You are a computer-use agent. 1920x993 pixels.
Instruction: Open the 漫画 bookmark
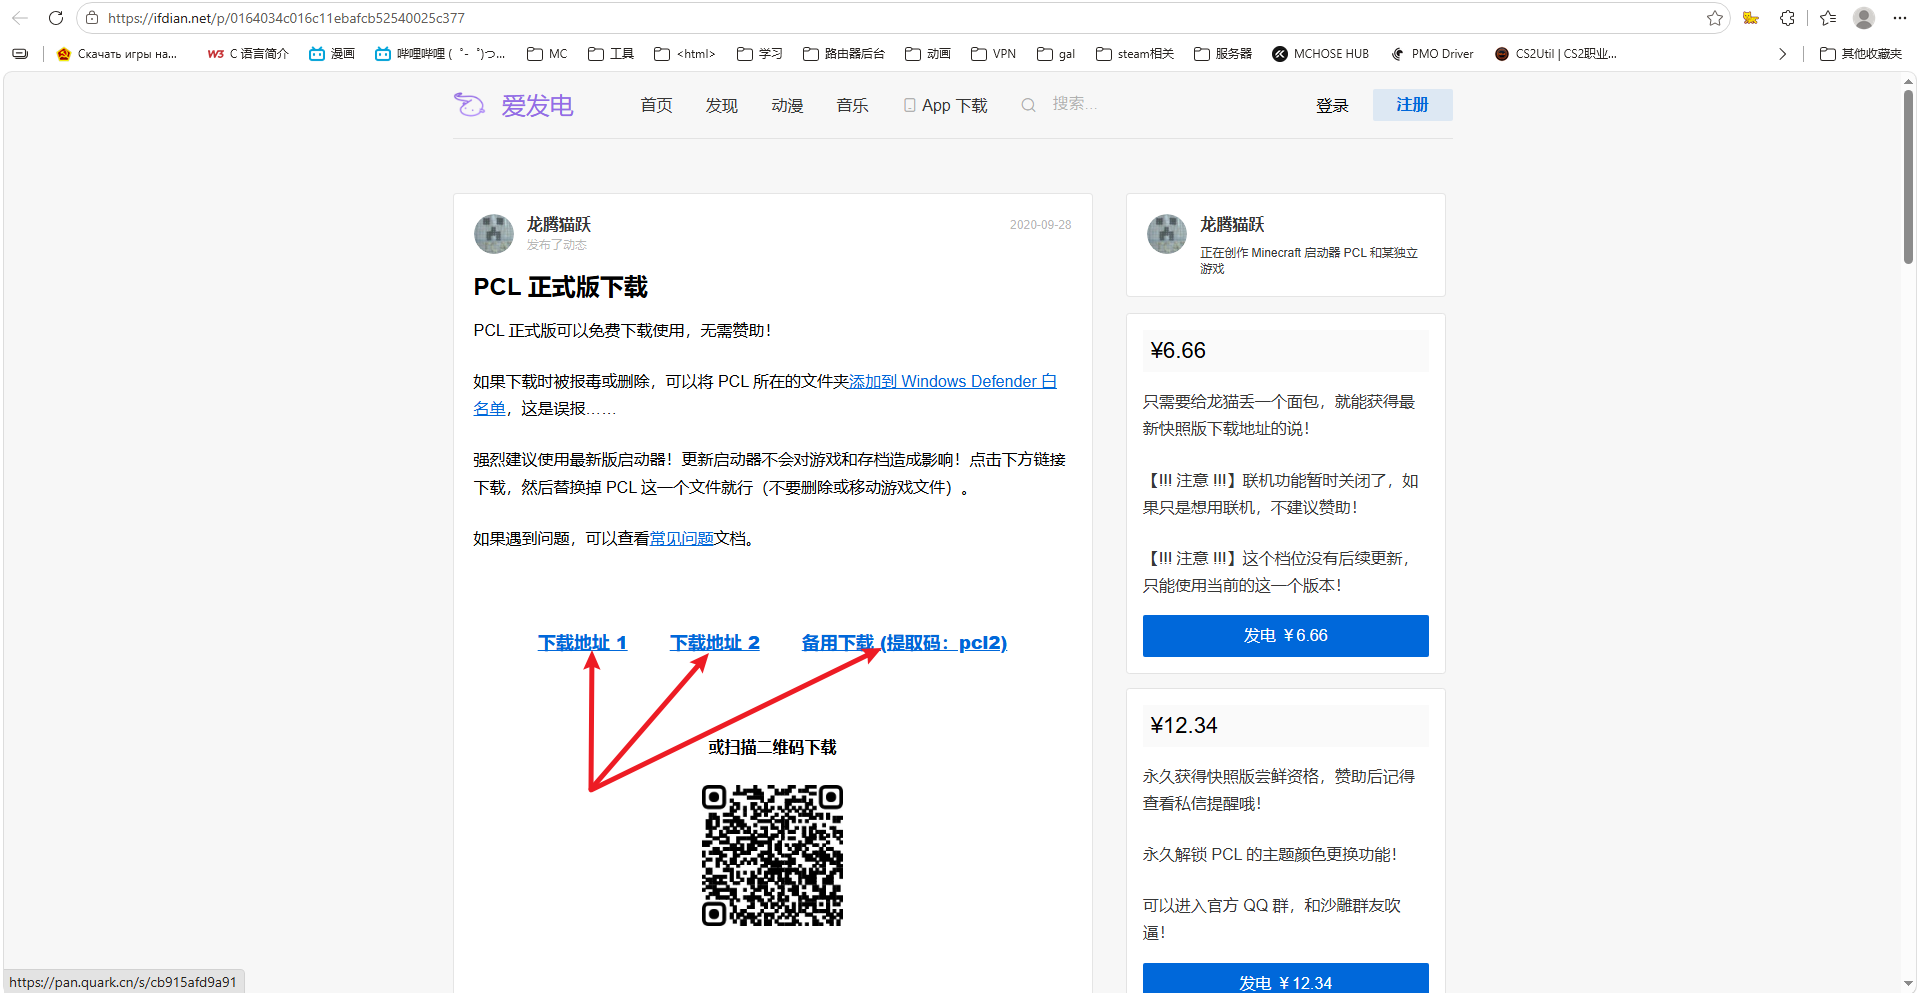tap(332, 54)
